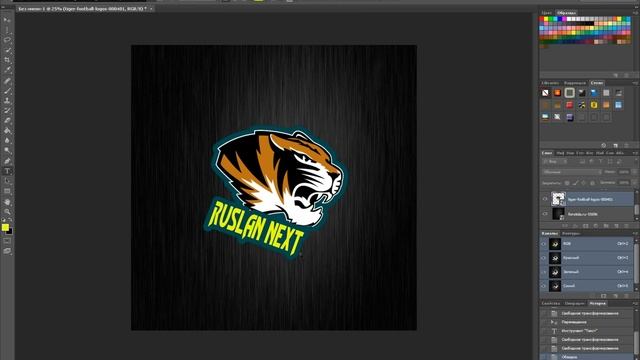640x360 pixels.
Task: Hide the tiger-football-logos layer
Action: 545,199
